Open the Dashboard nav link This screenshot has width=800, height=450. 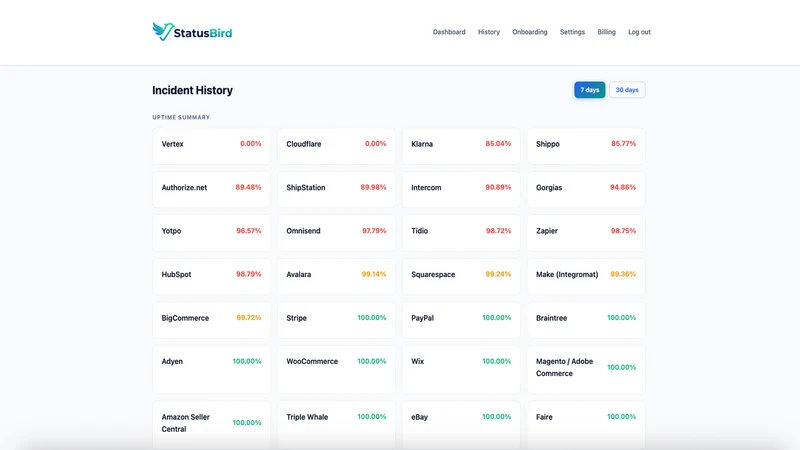[x=449, y=32]
